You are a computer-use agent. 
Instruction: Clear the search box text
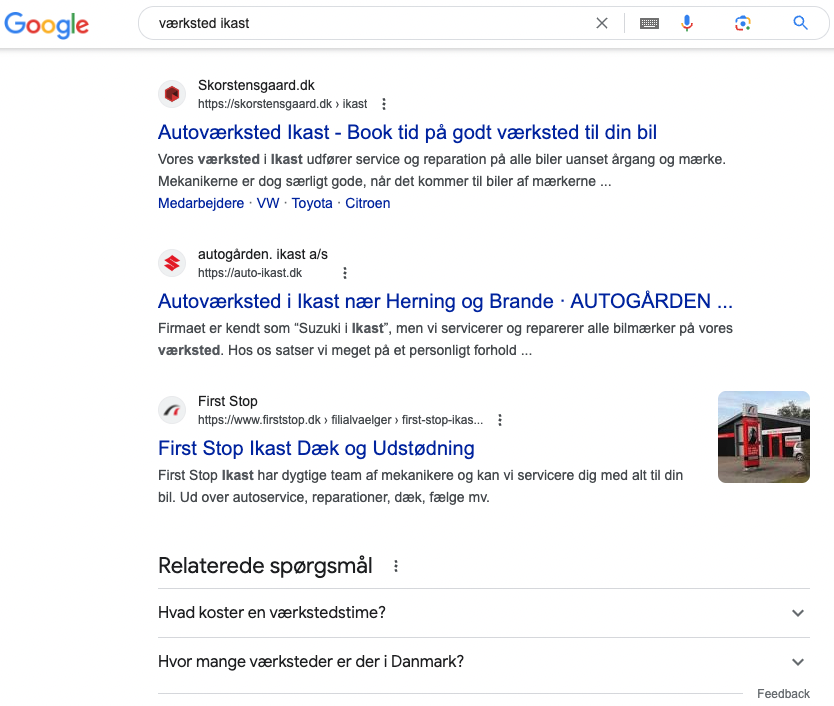602,23
